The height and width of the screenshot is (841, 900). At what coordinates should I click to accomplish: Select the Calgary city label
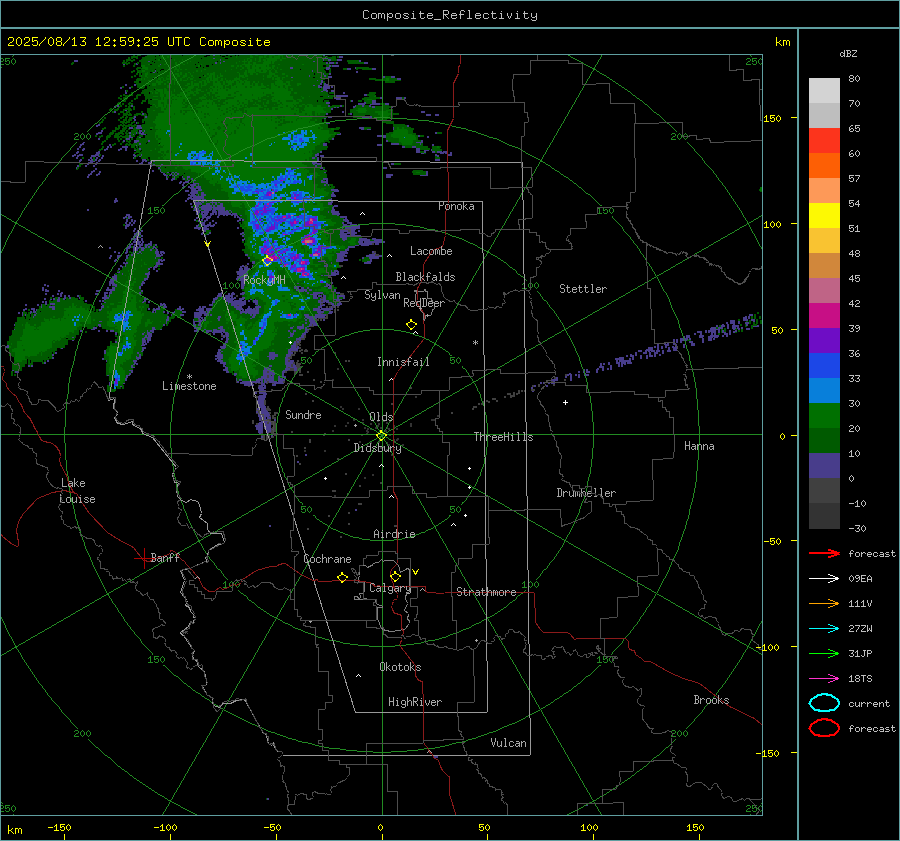[x=390, y=588]
